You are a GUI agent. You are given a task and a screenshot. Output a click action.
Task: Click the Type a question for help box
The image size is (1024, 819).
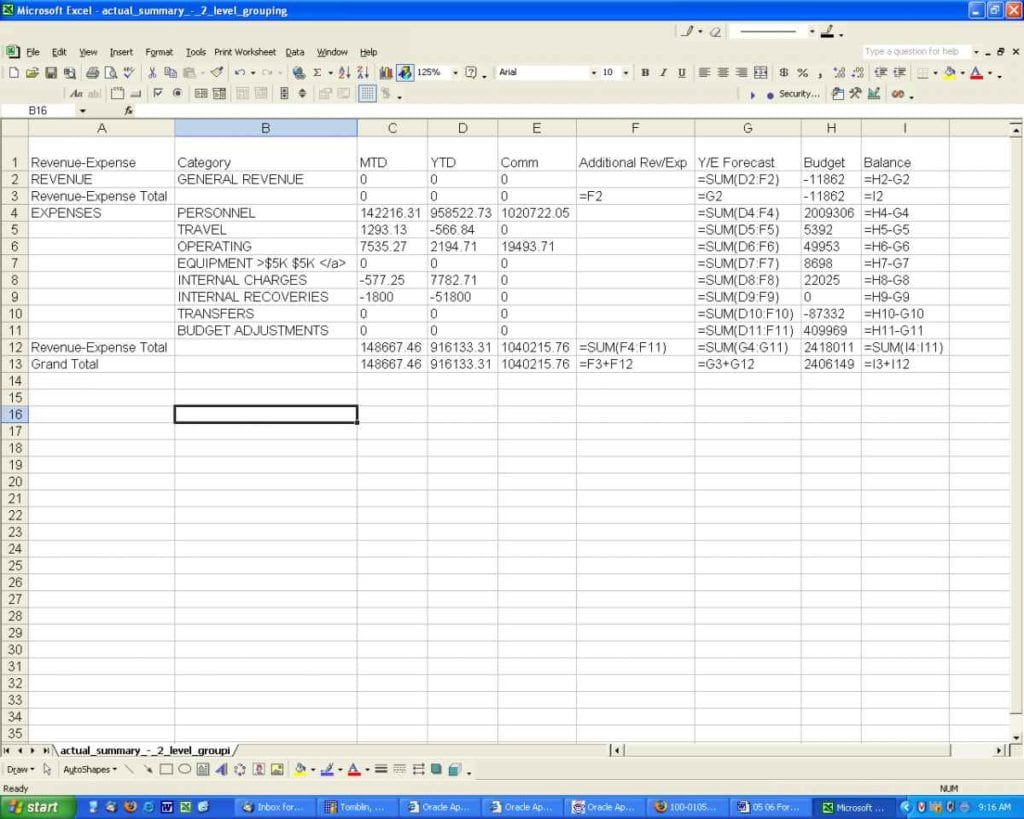[917, 52]
